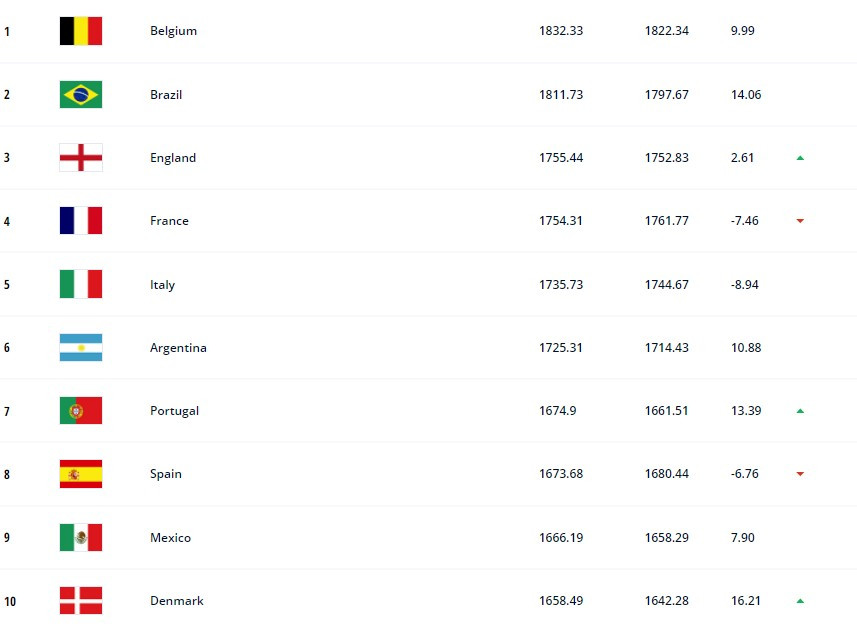Click the Belgium flag icon
Image resolution: width=857 pixels, height=627 pixels.
click(81, 31)
